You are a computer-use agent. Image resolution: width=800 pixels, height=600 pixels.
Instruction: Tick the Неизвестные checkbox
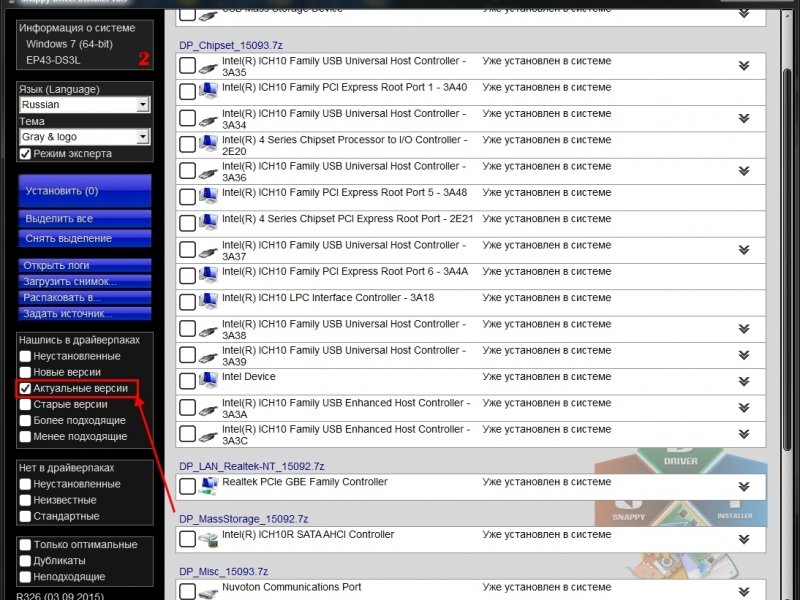pos(25,500)
